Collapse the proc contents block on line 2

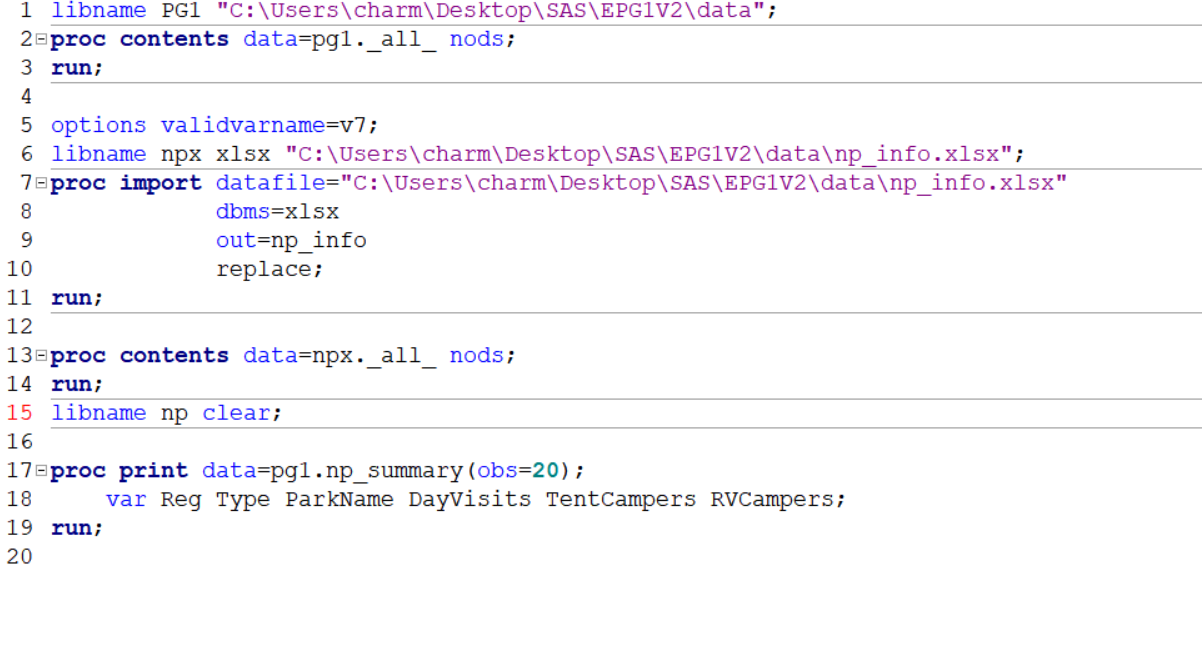click(x=41, y=39)
